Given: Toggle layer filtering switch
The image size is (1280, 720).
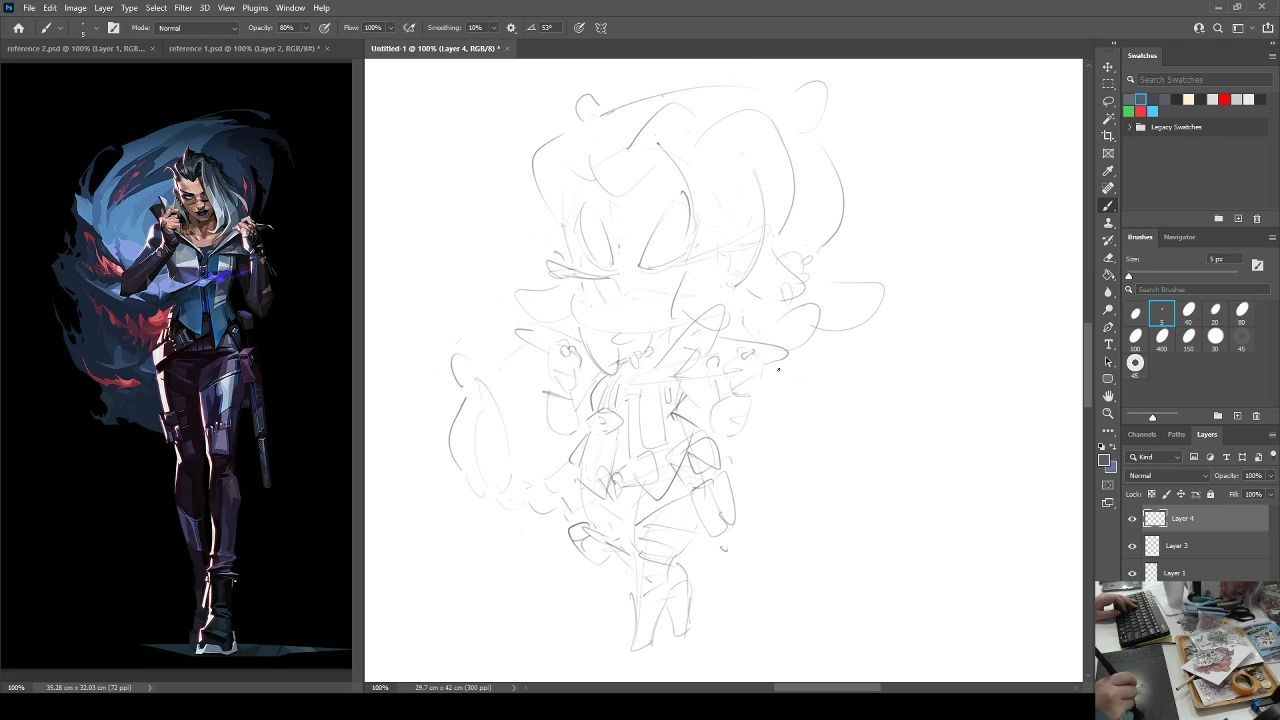Looking at the screenshot, I should (1273, 456).
